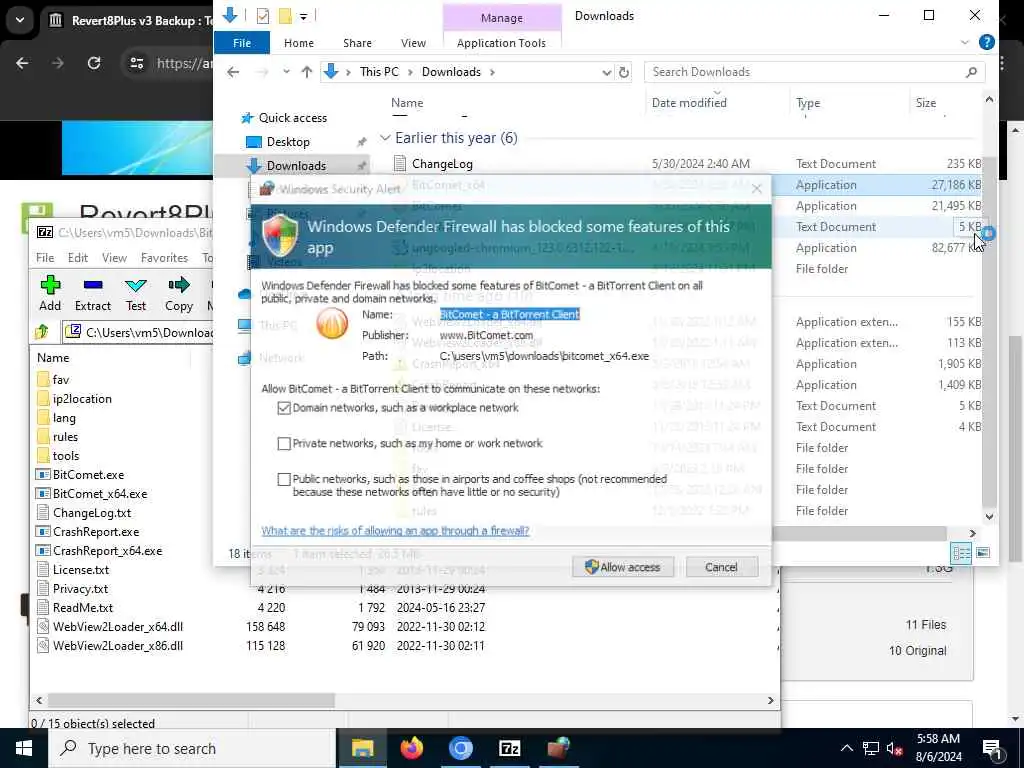
Task: Select Desktop in Quick access
Action: [x=288, y=142]
